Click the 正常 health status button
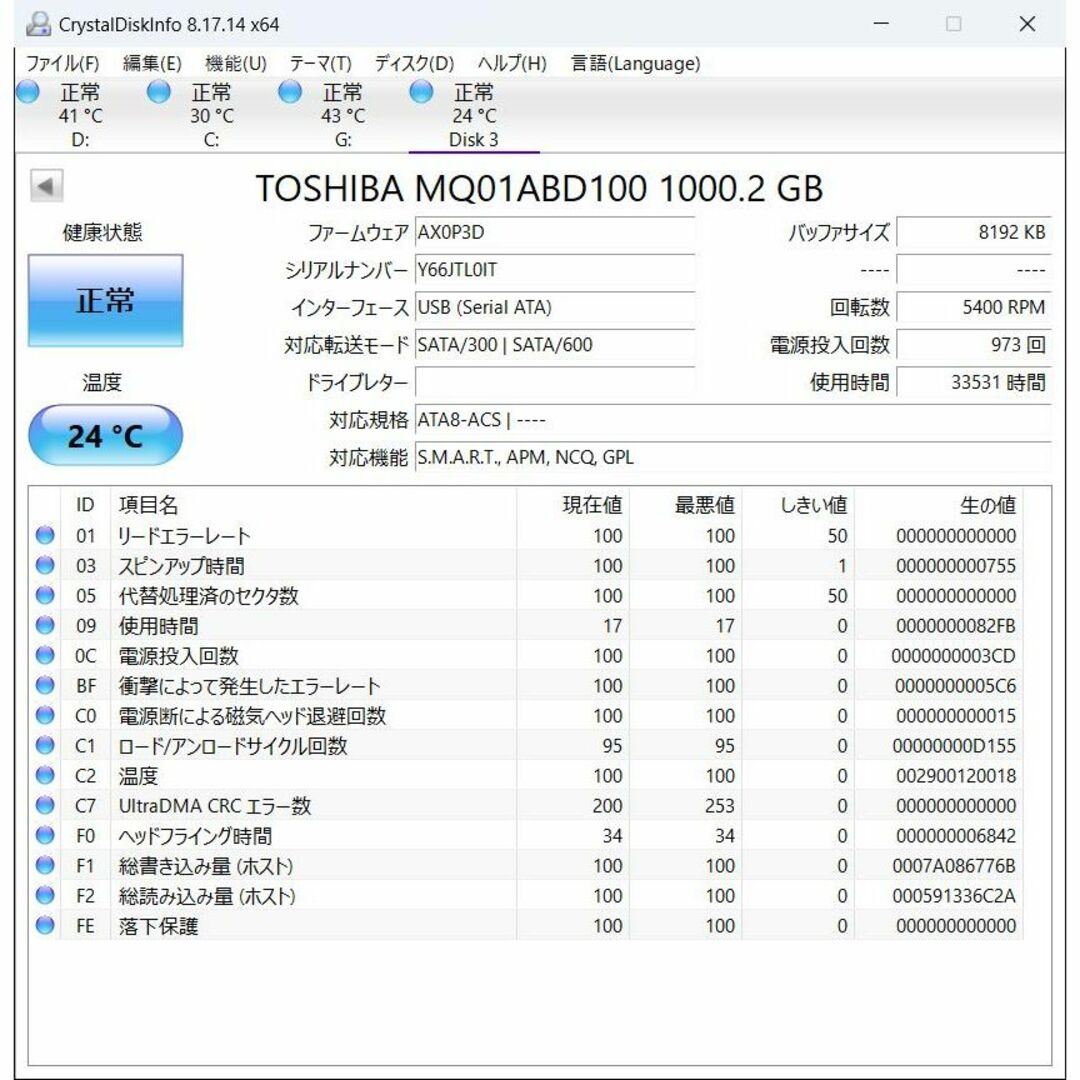 105,300
